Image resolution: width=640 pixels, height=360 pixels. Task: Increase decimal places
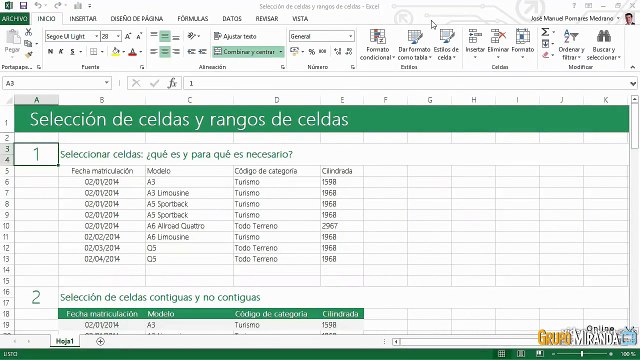[x=338, y=51]
